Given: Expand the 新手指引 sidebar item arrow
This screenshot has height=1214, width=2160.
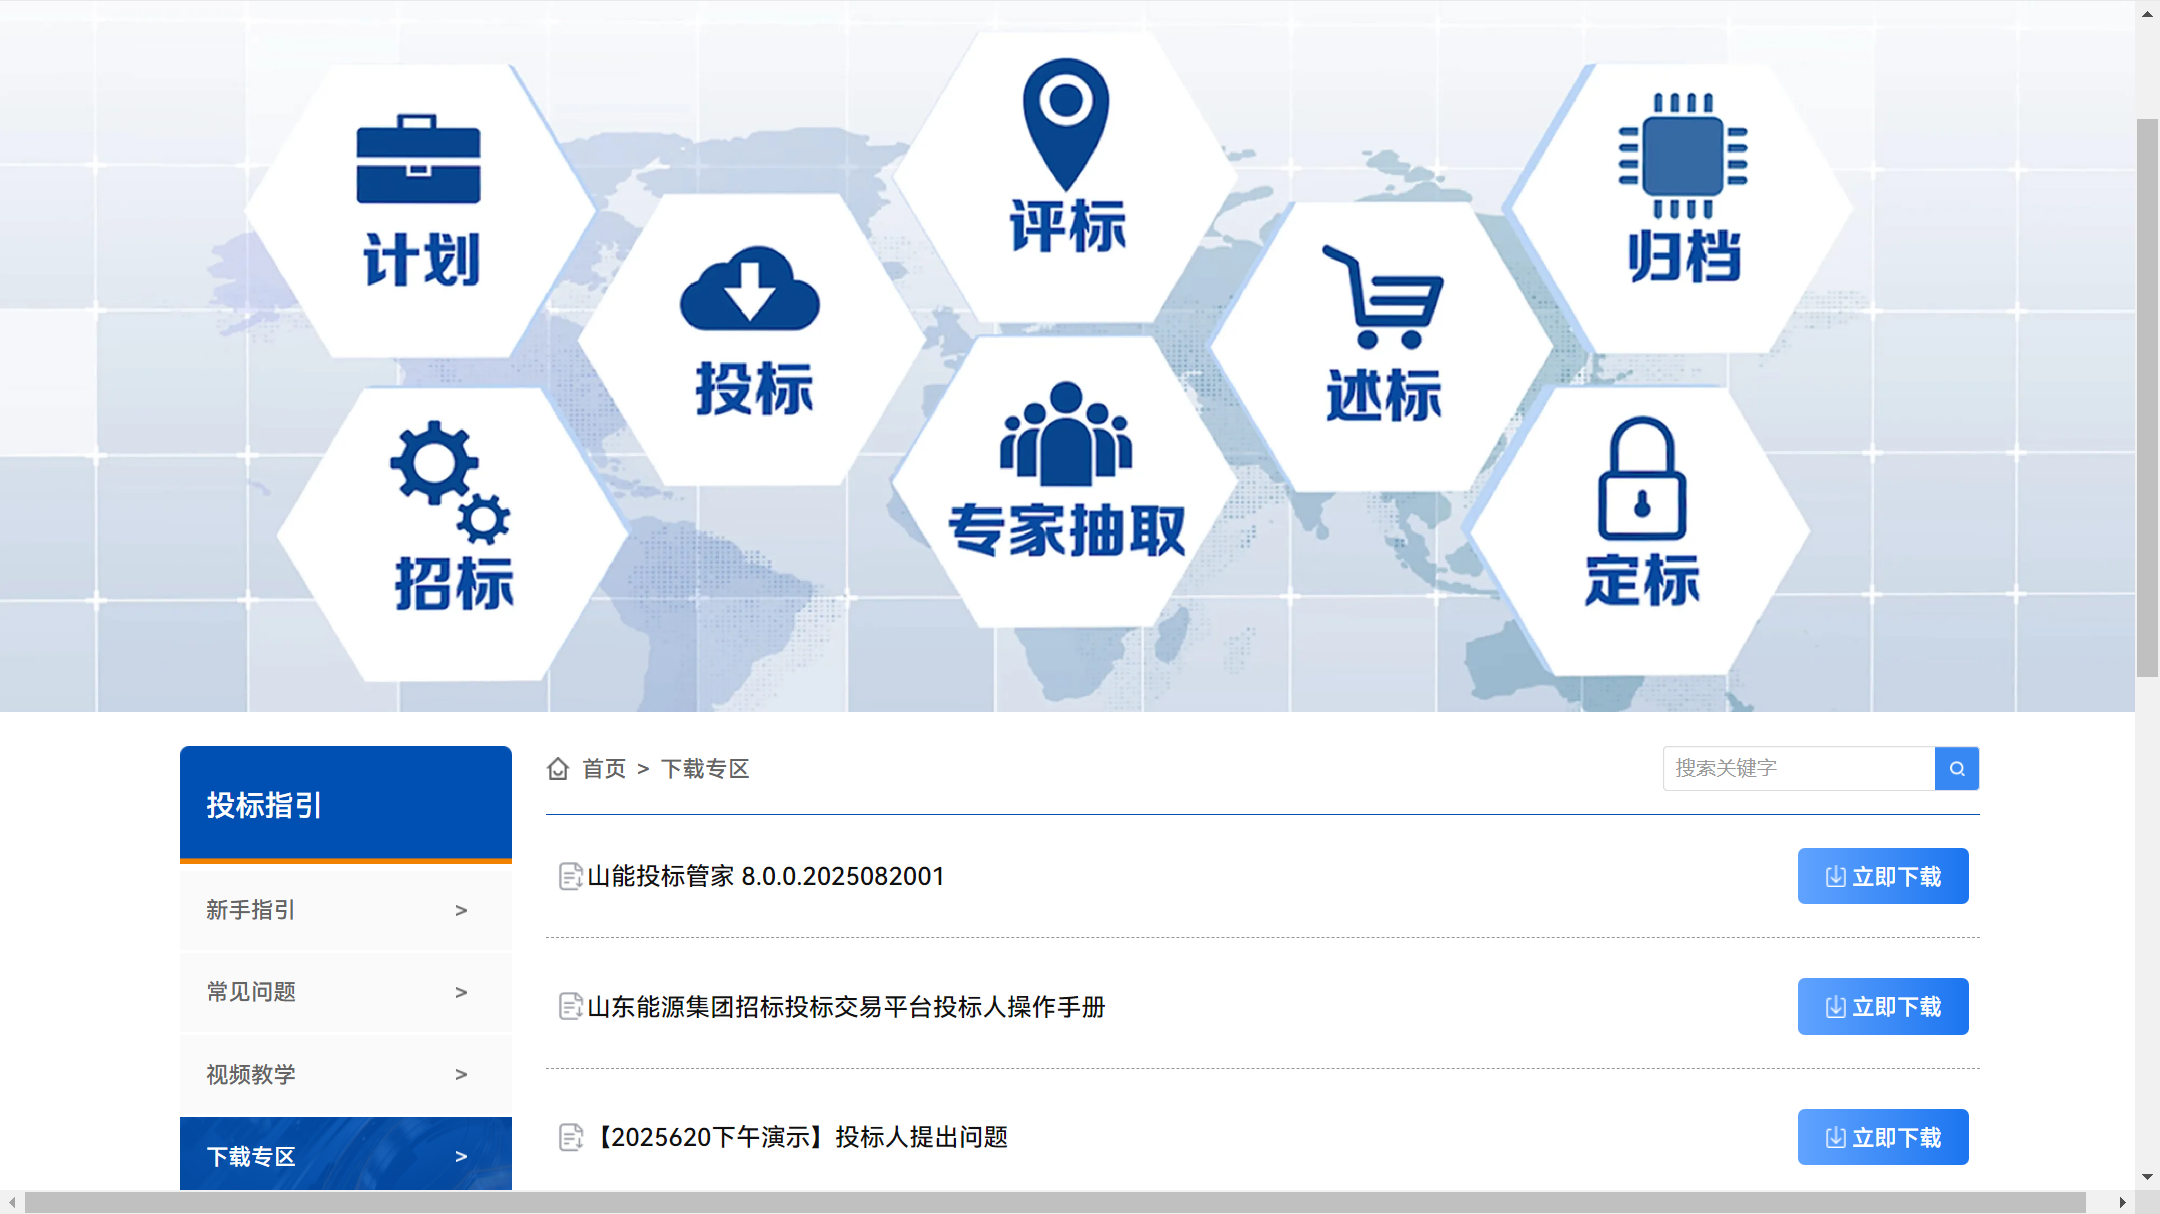Looking at the screenshot, I should tap(461, 910).
